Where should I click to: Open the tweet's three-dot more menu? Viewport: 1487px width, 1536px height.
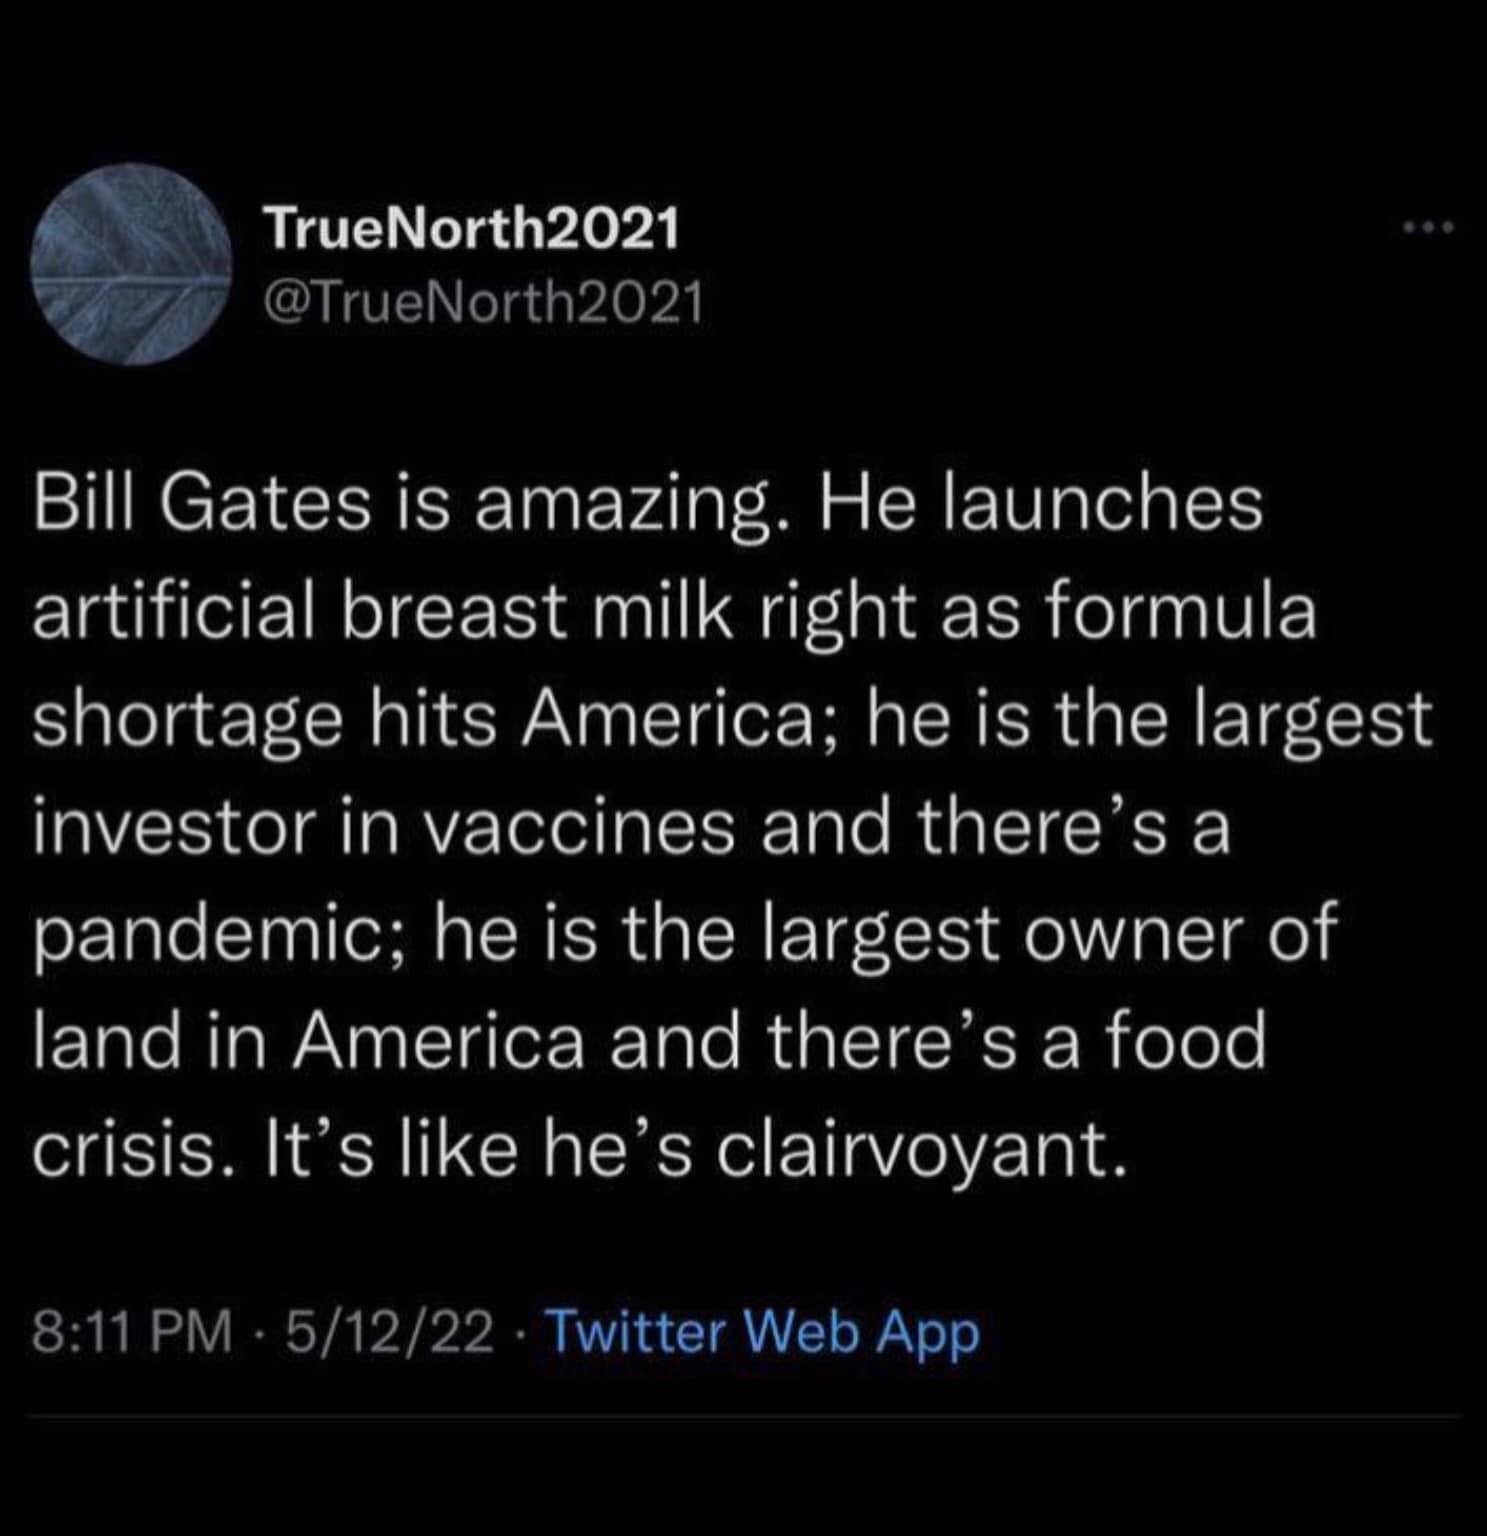(1427, 229)
